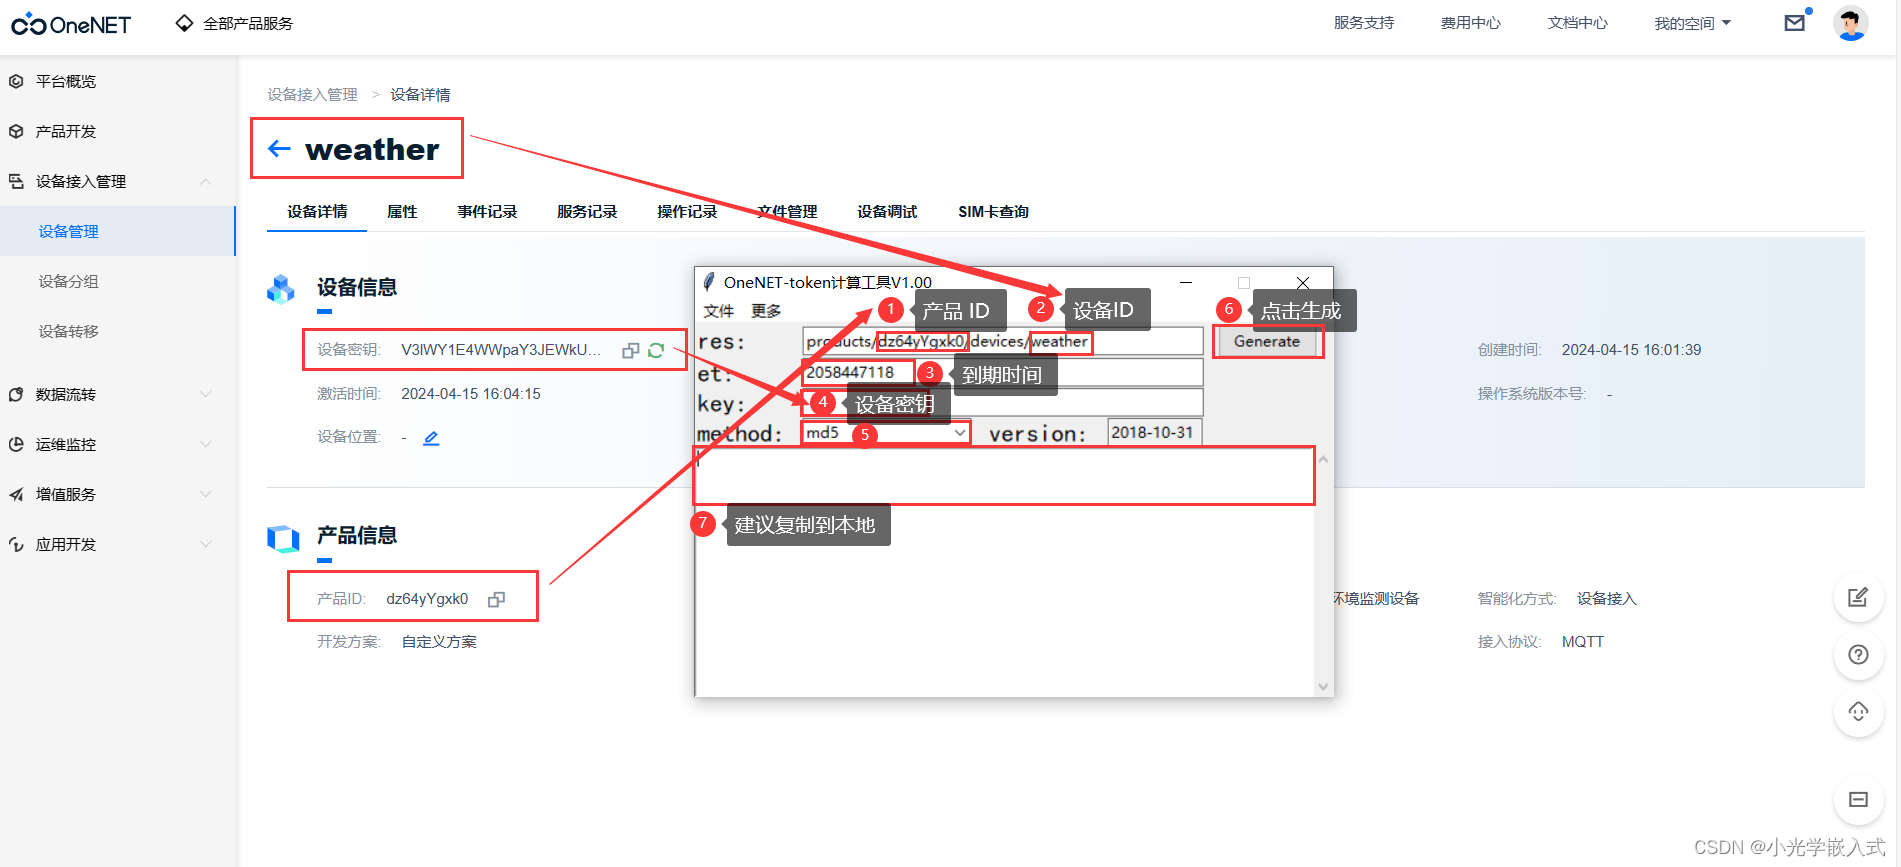Viewport: 1901px width, 867px height.
Task: Copy the device key with the copy icon
Action: [x=631, y=350]
